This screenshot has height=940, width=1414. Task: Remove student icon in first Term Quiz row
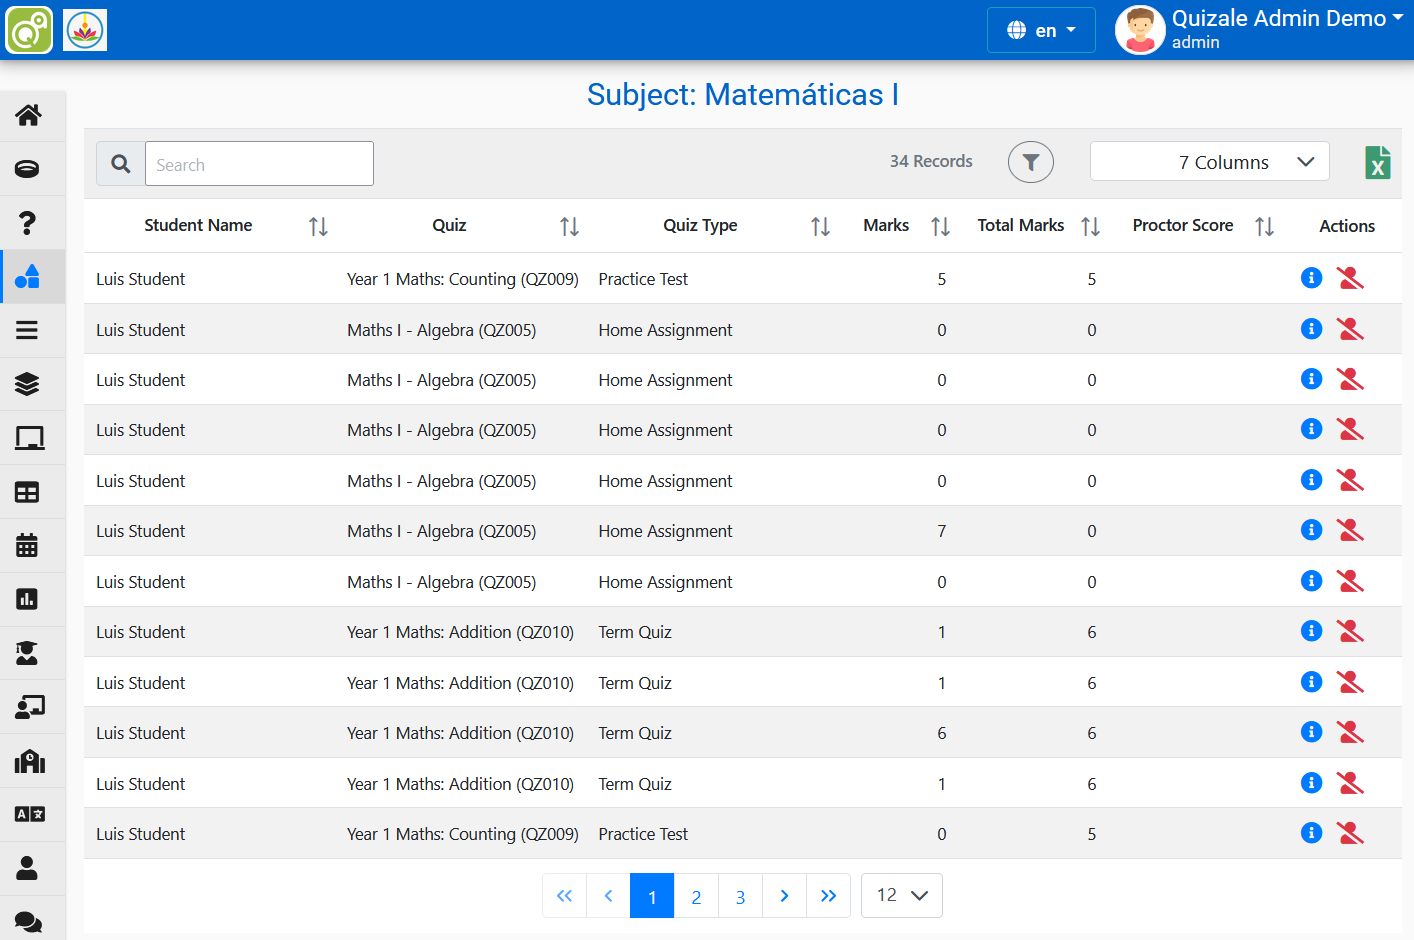tap(1350, 631)
